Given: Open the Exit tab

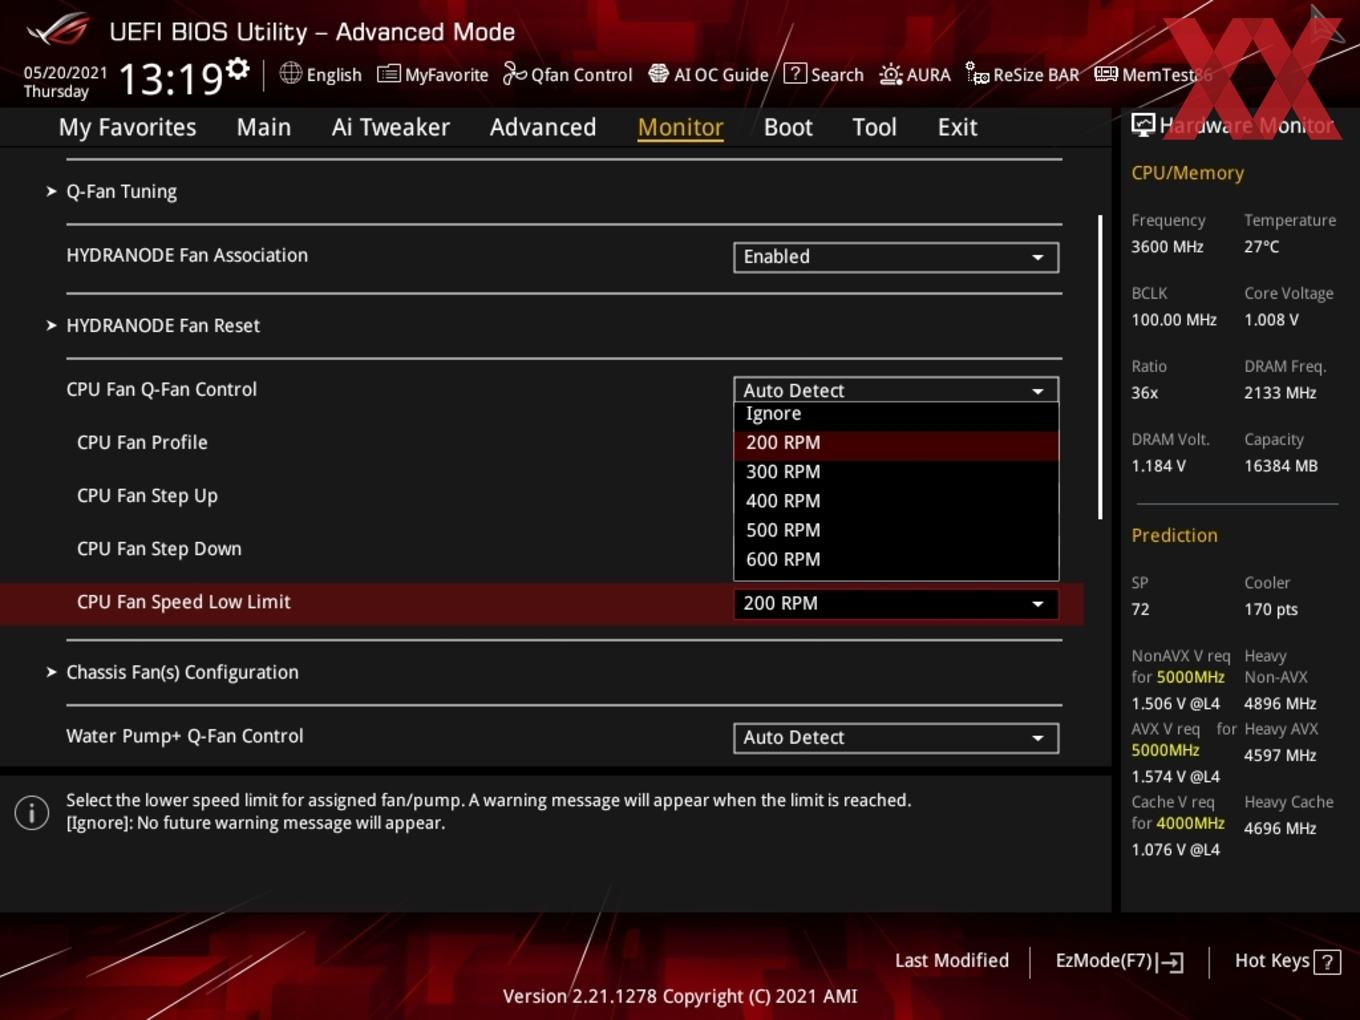Looking at the screenshot, I should click(x=957, y=127).
